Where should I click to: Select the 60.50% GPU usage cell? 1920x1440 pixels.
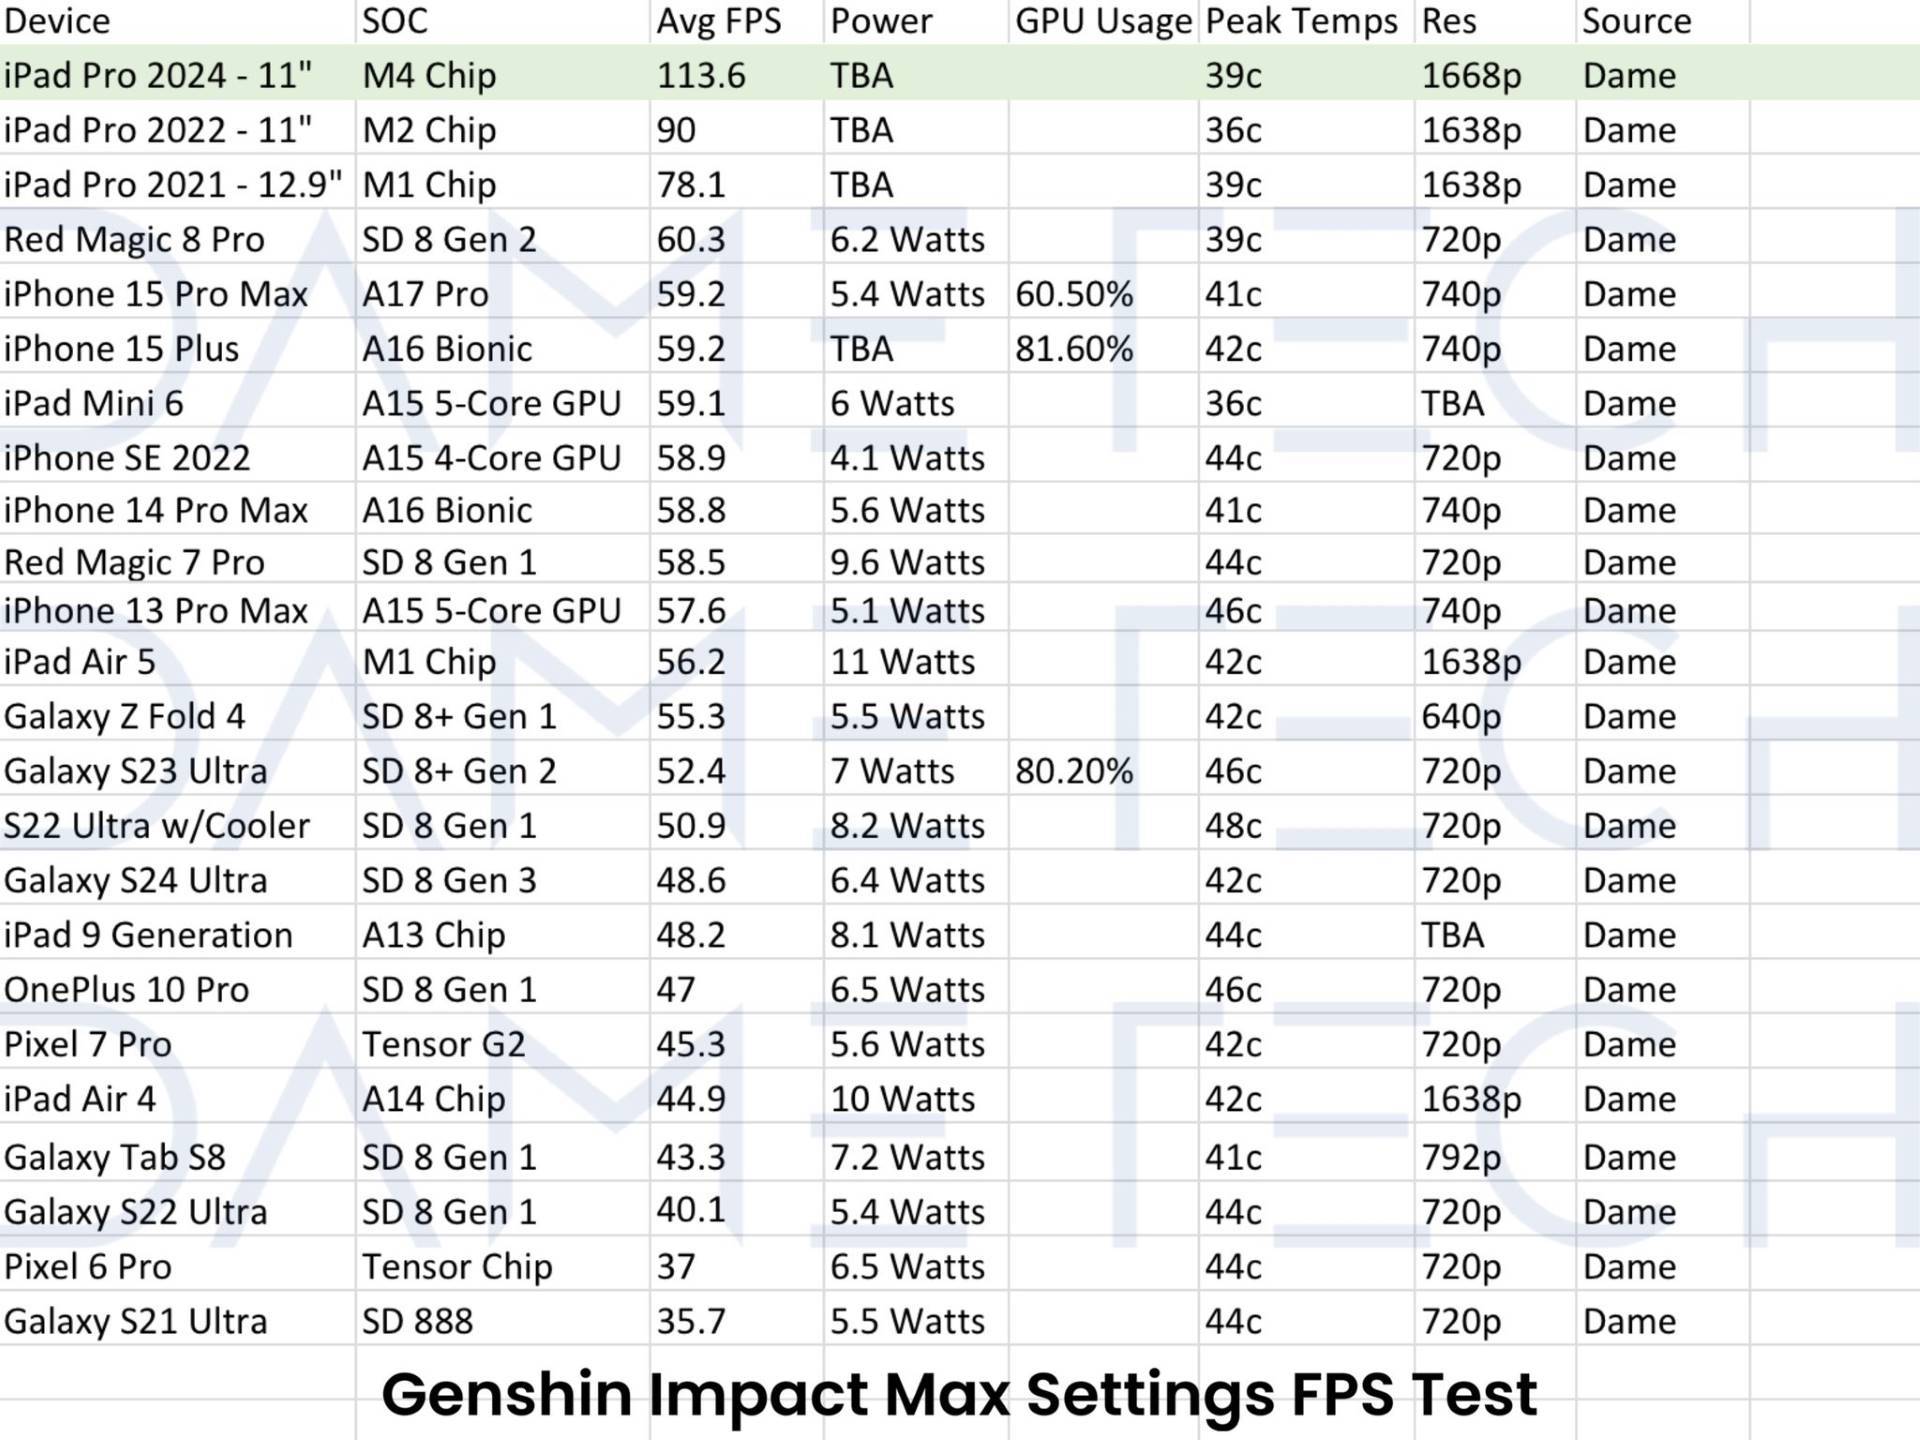(x=1074, y=294)
